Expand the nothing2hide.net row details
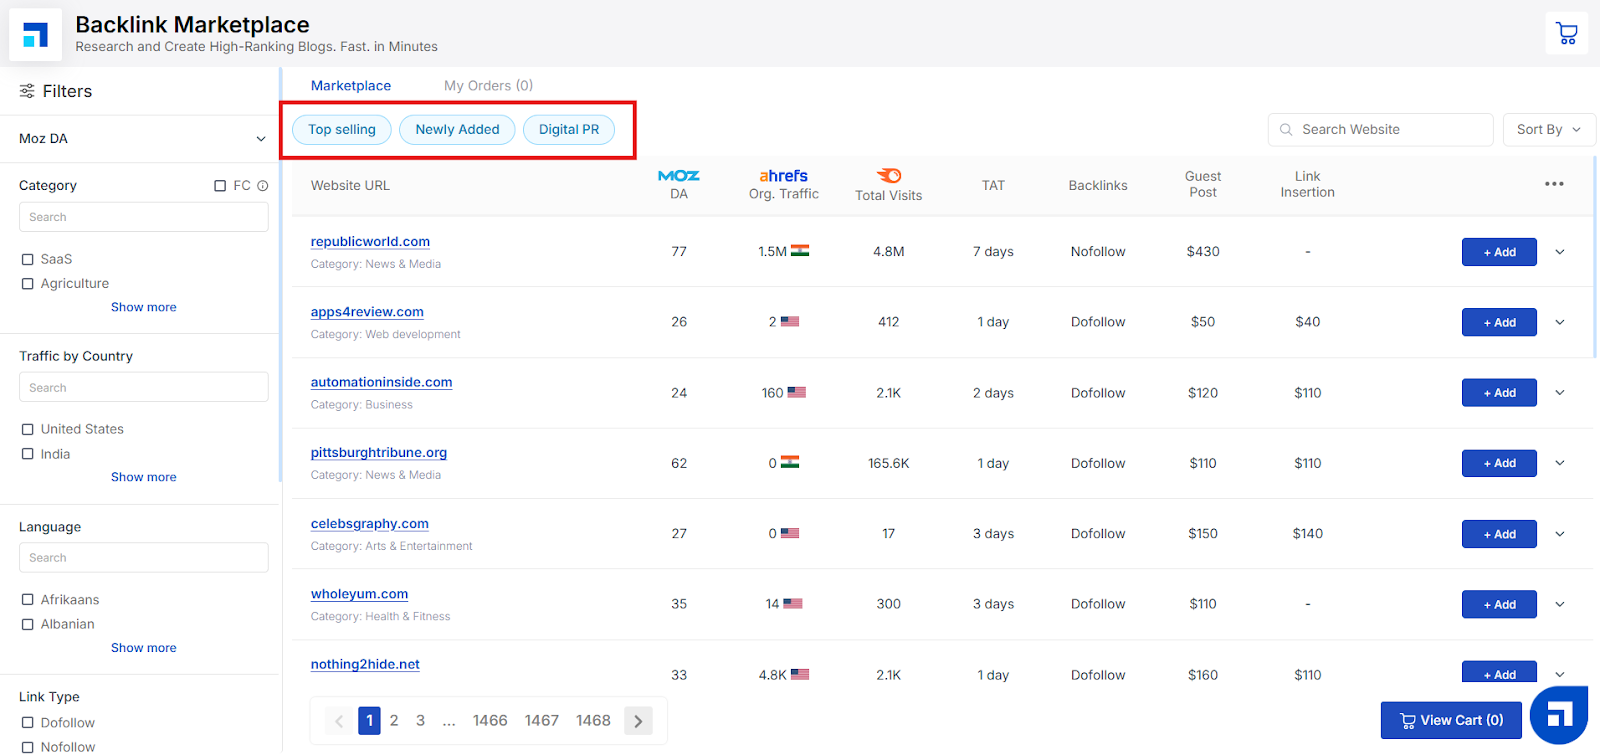This screenshot has width=1600, height=755. pos(1560,675)
